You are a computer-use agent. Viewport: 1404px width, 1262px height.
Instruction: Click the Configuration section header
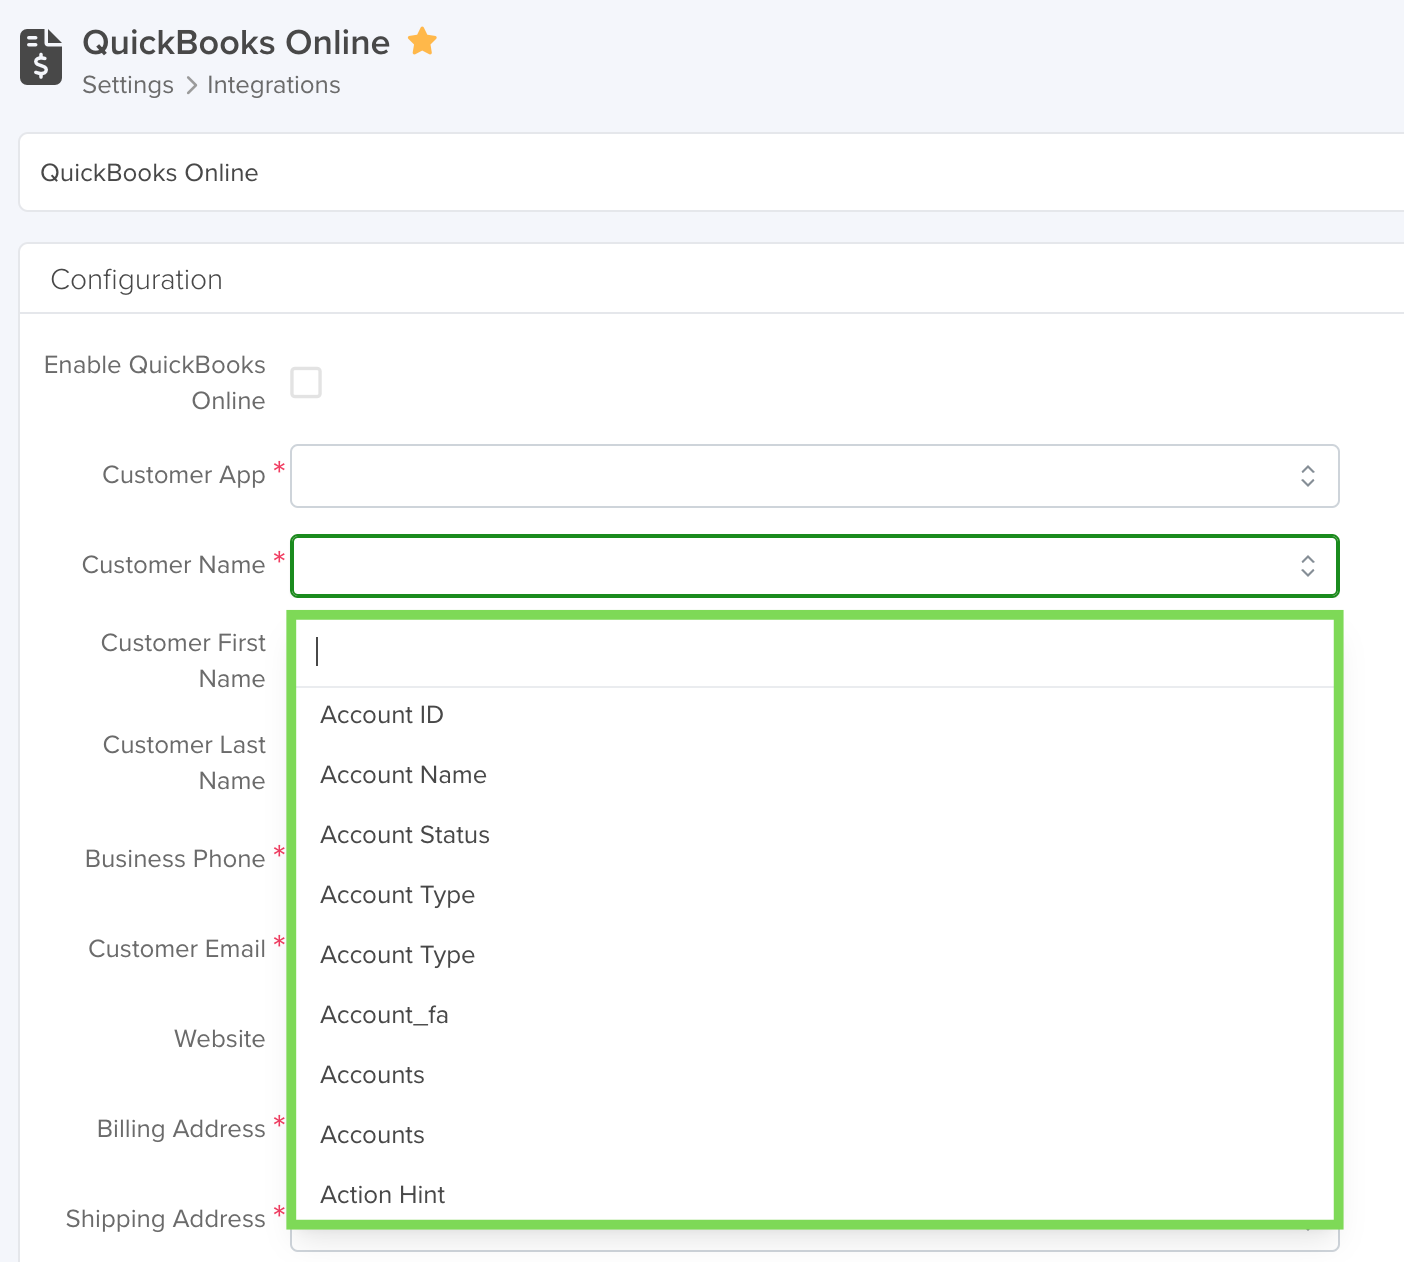click(136, 279)
